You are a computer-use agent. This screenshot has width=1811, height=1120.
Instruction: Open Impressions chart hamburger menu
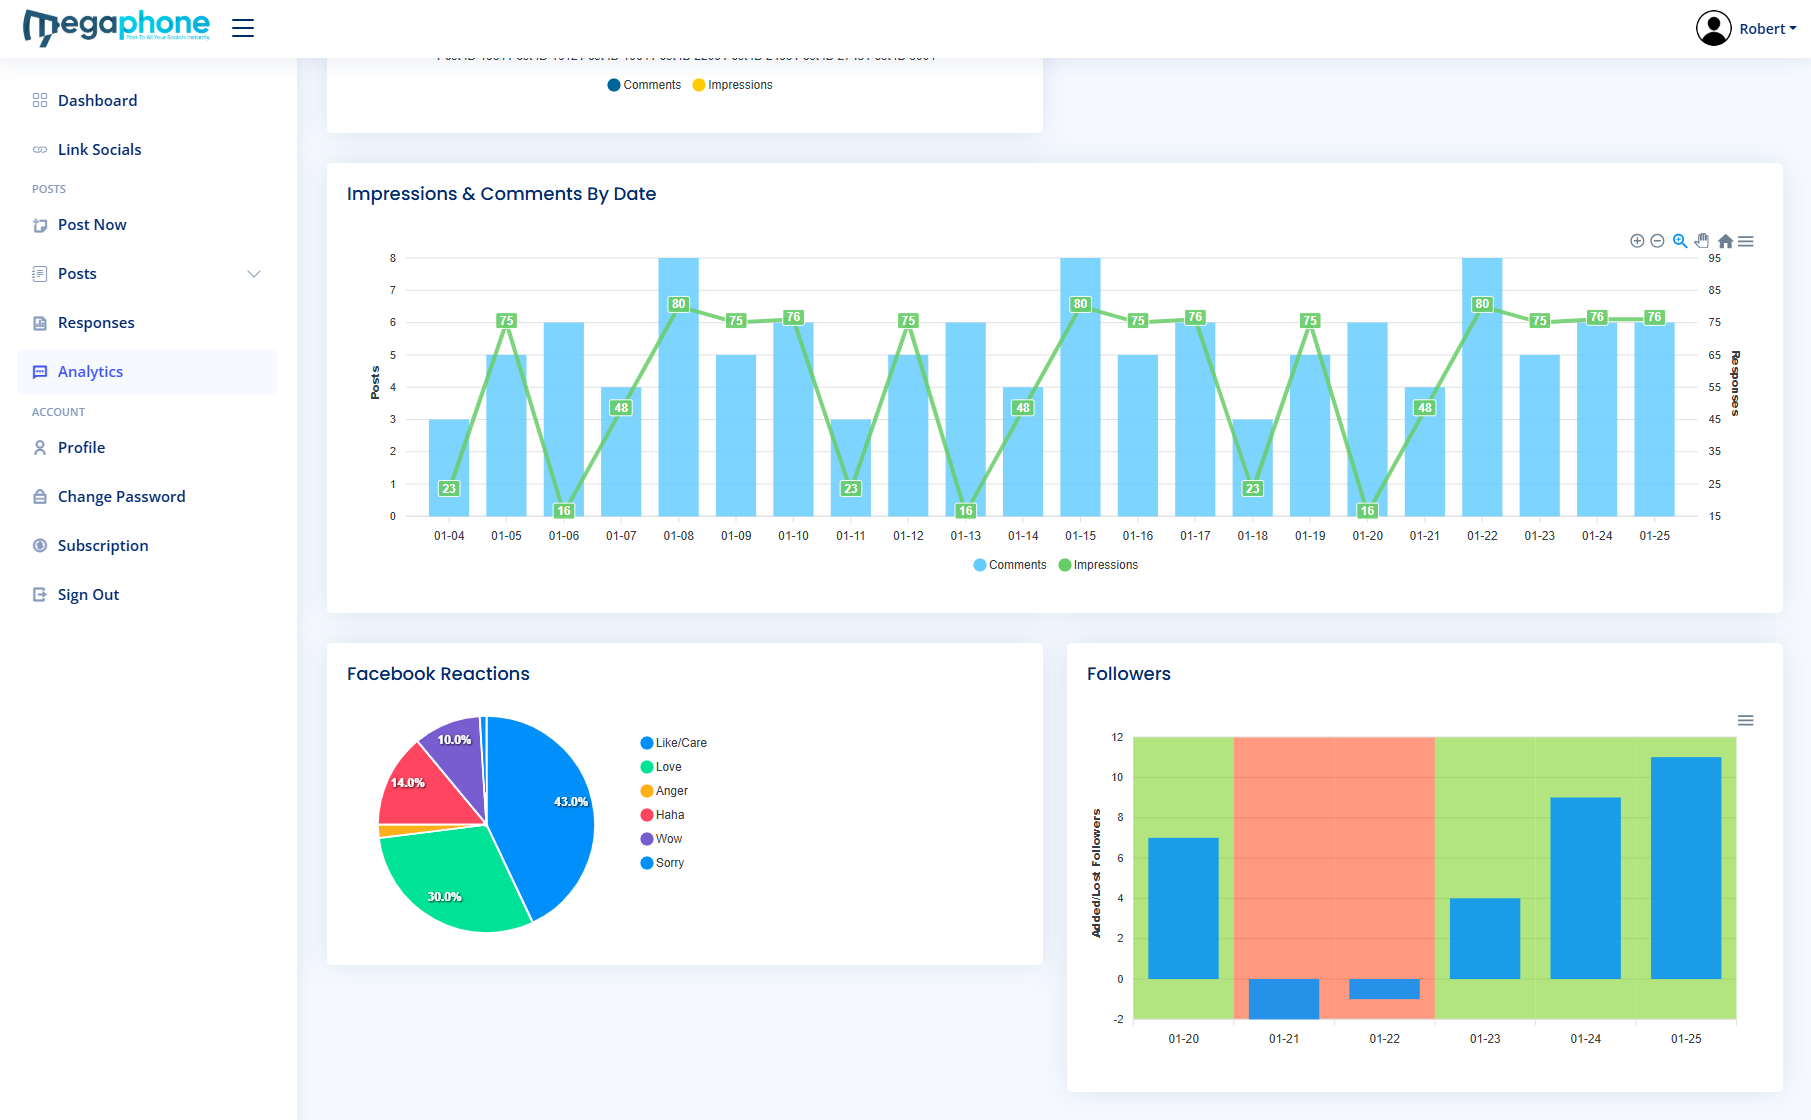[x=1746, y=241]
